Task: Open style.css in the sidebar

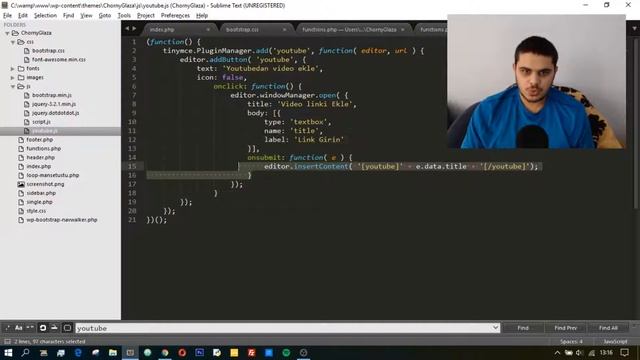Action: coord(36,211)
